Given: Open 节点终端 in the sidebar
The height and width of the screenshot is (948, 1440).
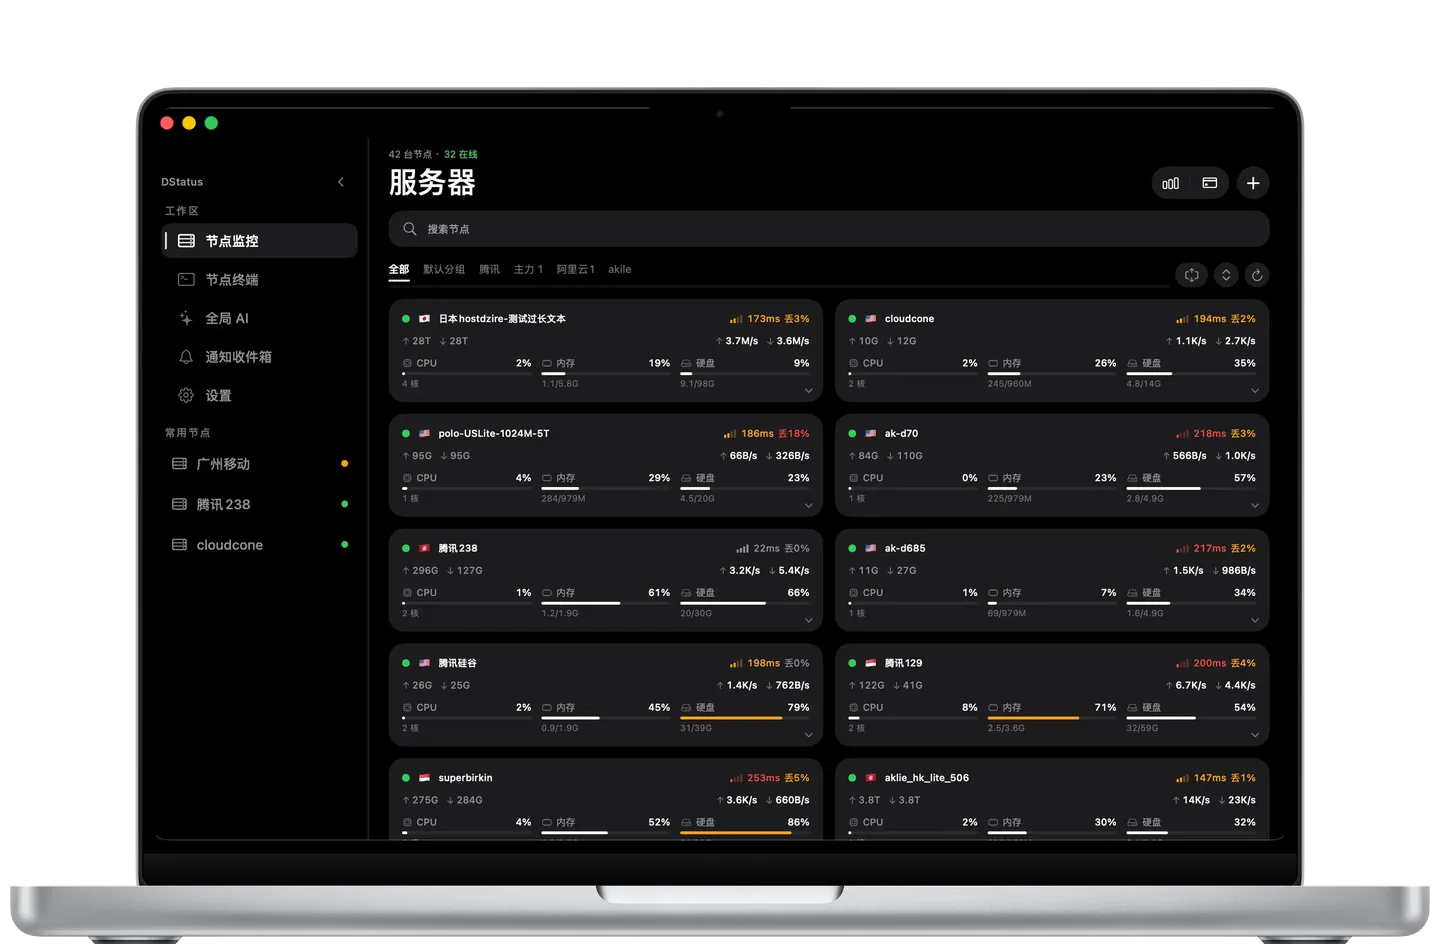Looking at the screenshot, I should click(x=260, y=280).
